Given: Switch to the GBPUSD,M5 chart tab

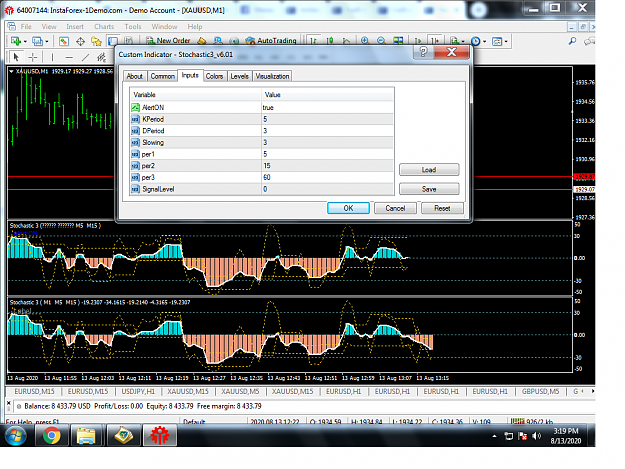Looking at the screenshot, I should click(x=540, y=392).
